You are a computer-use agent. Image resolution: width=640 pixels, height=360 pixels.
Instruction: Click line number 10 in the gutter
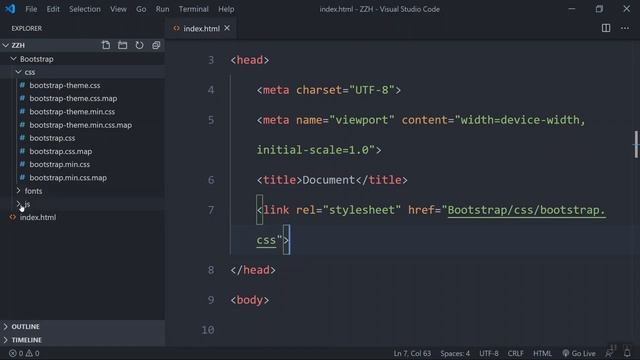(x=208, y=330)
